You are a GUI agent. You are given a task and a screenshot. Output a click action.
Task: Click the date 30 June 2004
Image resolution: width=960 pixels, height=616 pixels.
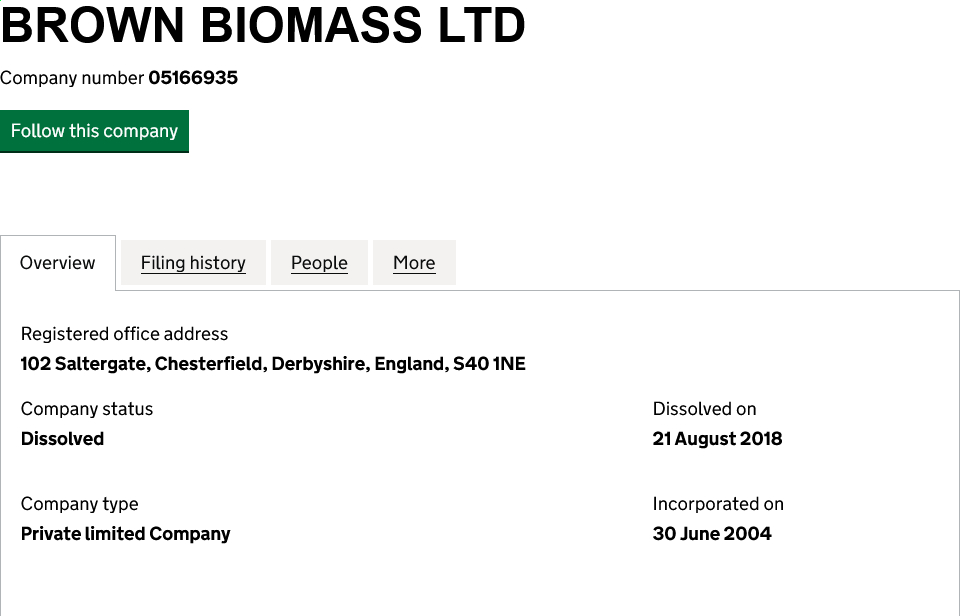point(712,534)
